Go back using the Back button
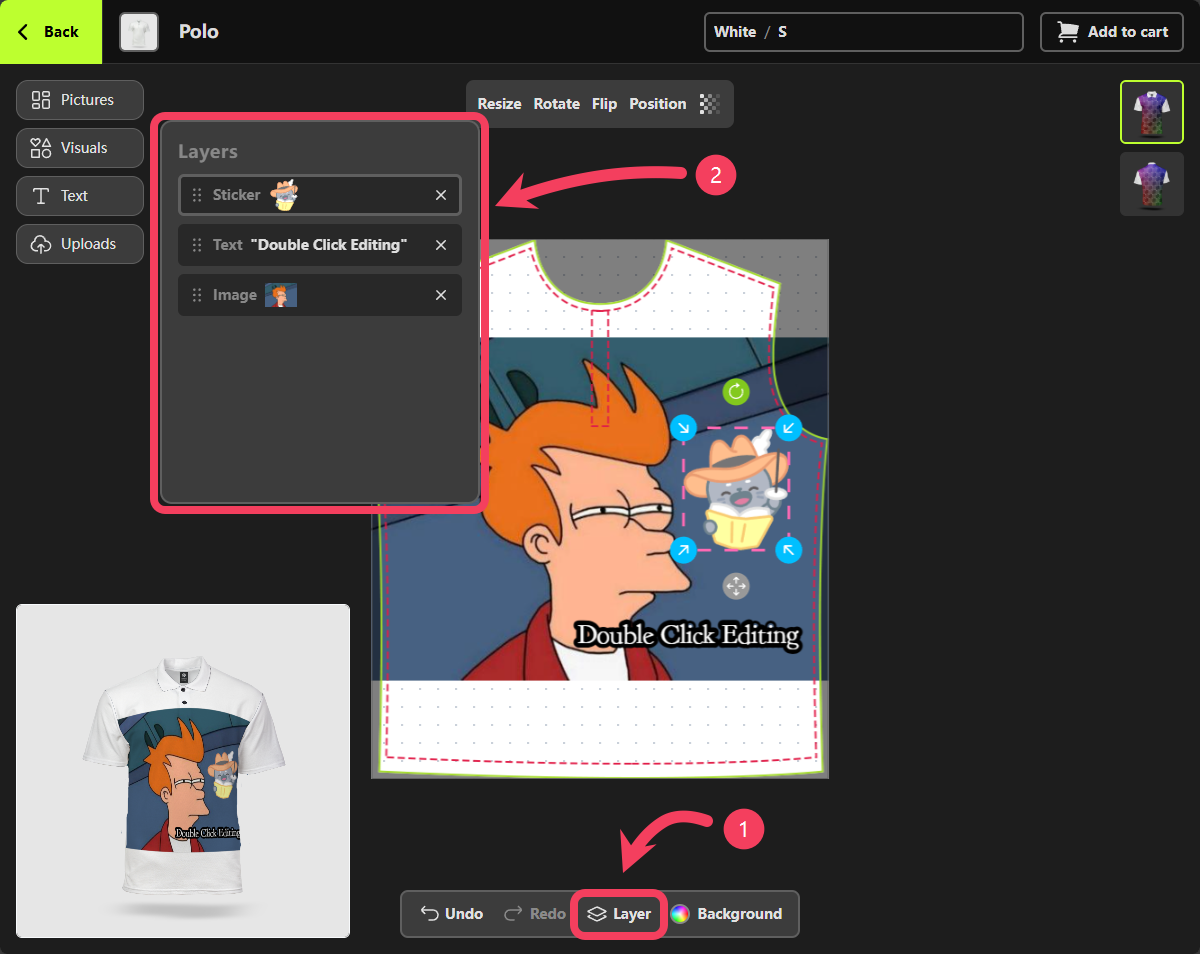This screenshot has width=1200, height=954. (x=50, y=32)
